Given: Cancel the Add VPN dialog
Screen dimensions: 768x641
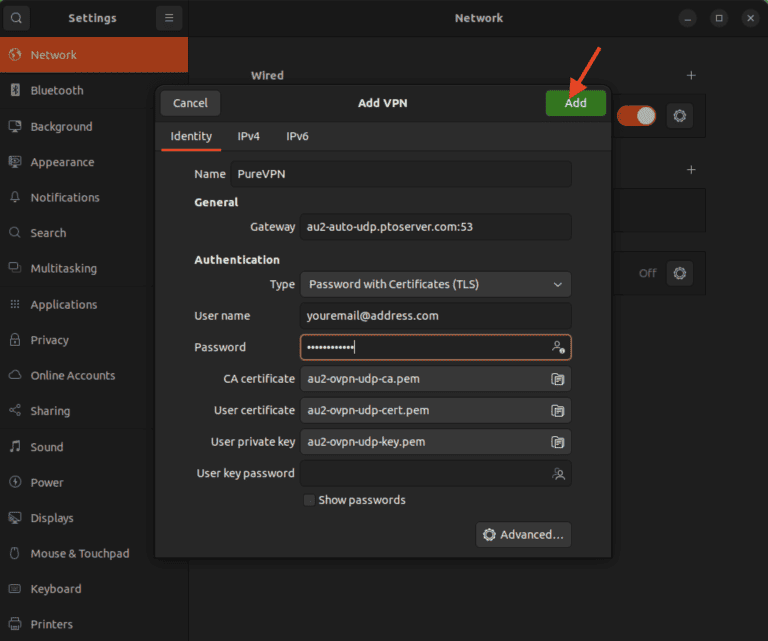Looking at the screenshot, I should [x=190, y=103].
